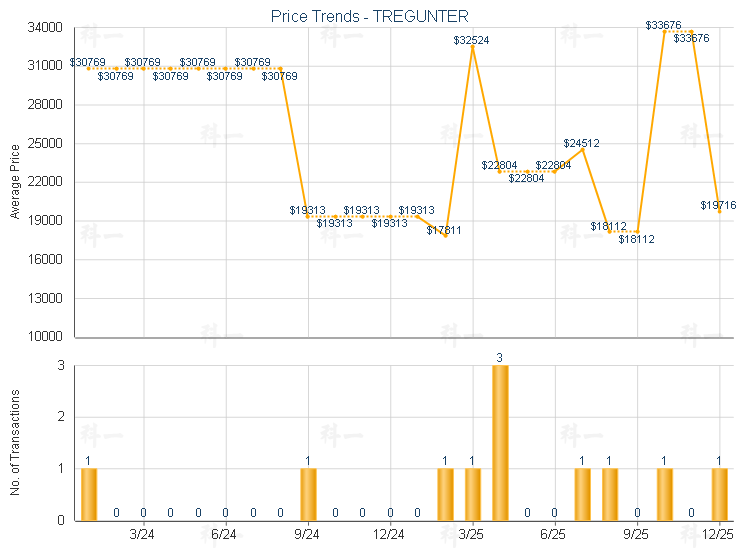Click the $24512 price point

click(582, 150)
